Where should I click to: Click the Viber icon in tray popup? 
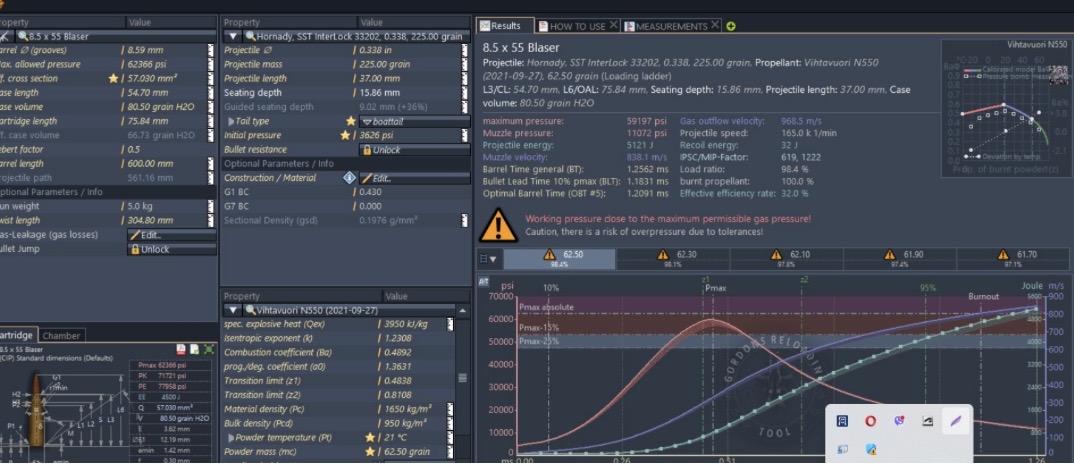click(899, 421)
